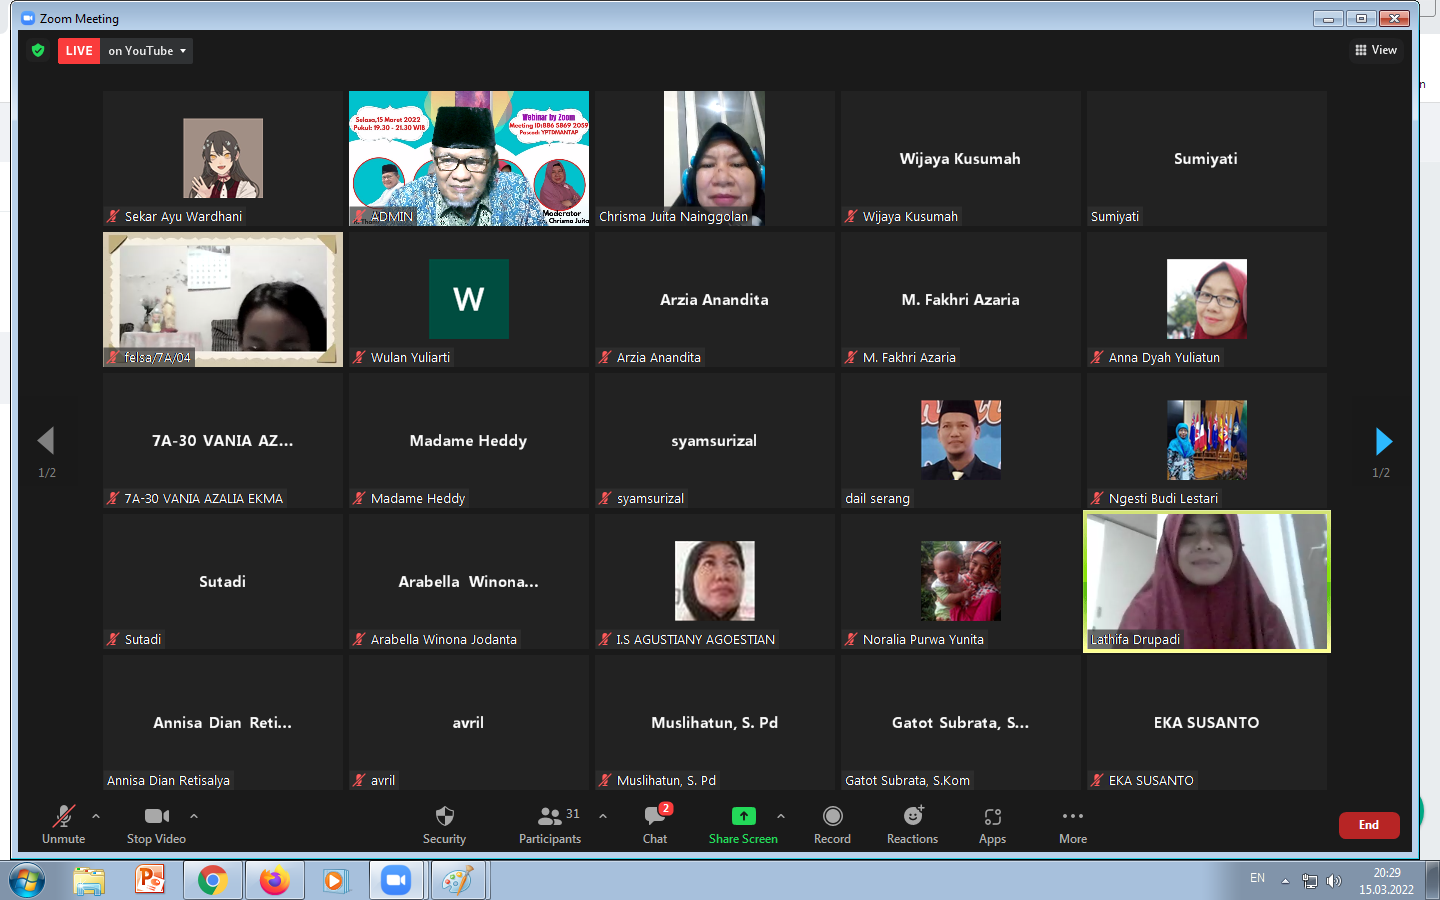The width and height of the screenshot is (1440, 900).
Task: Open the Participants panel
Action: [x=549, y=825]
